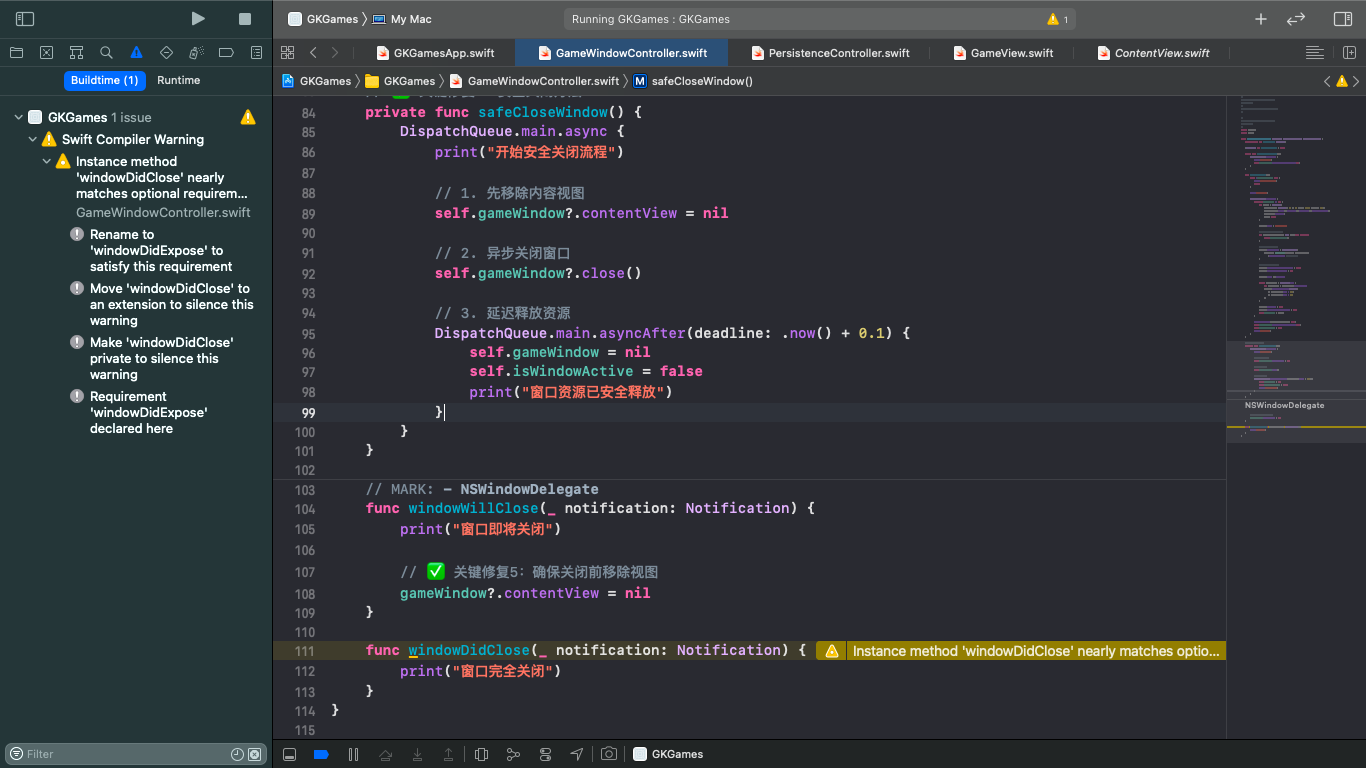Screen dimensions: 1366x768
Task: Open the Report navigator
Action: click(256, 53)
